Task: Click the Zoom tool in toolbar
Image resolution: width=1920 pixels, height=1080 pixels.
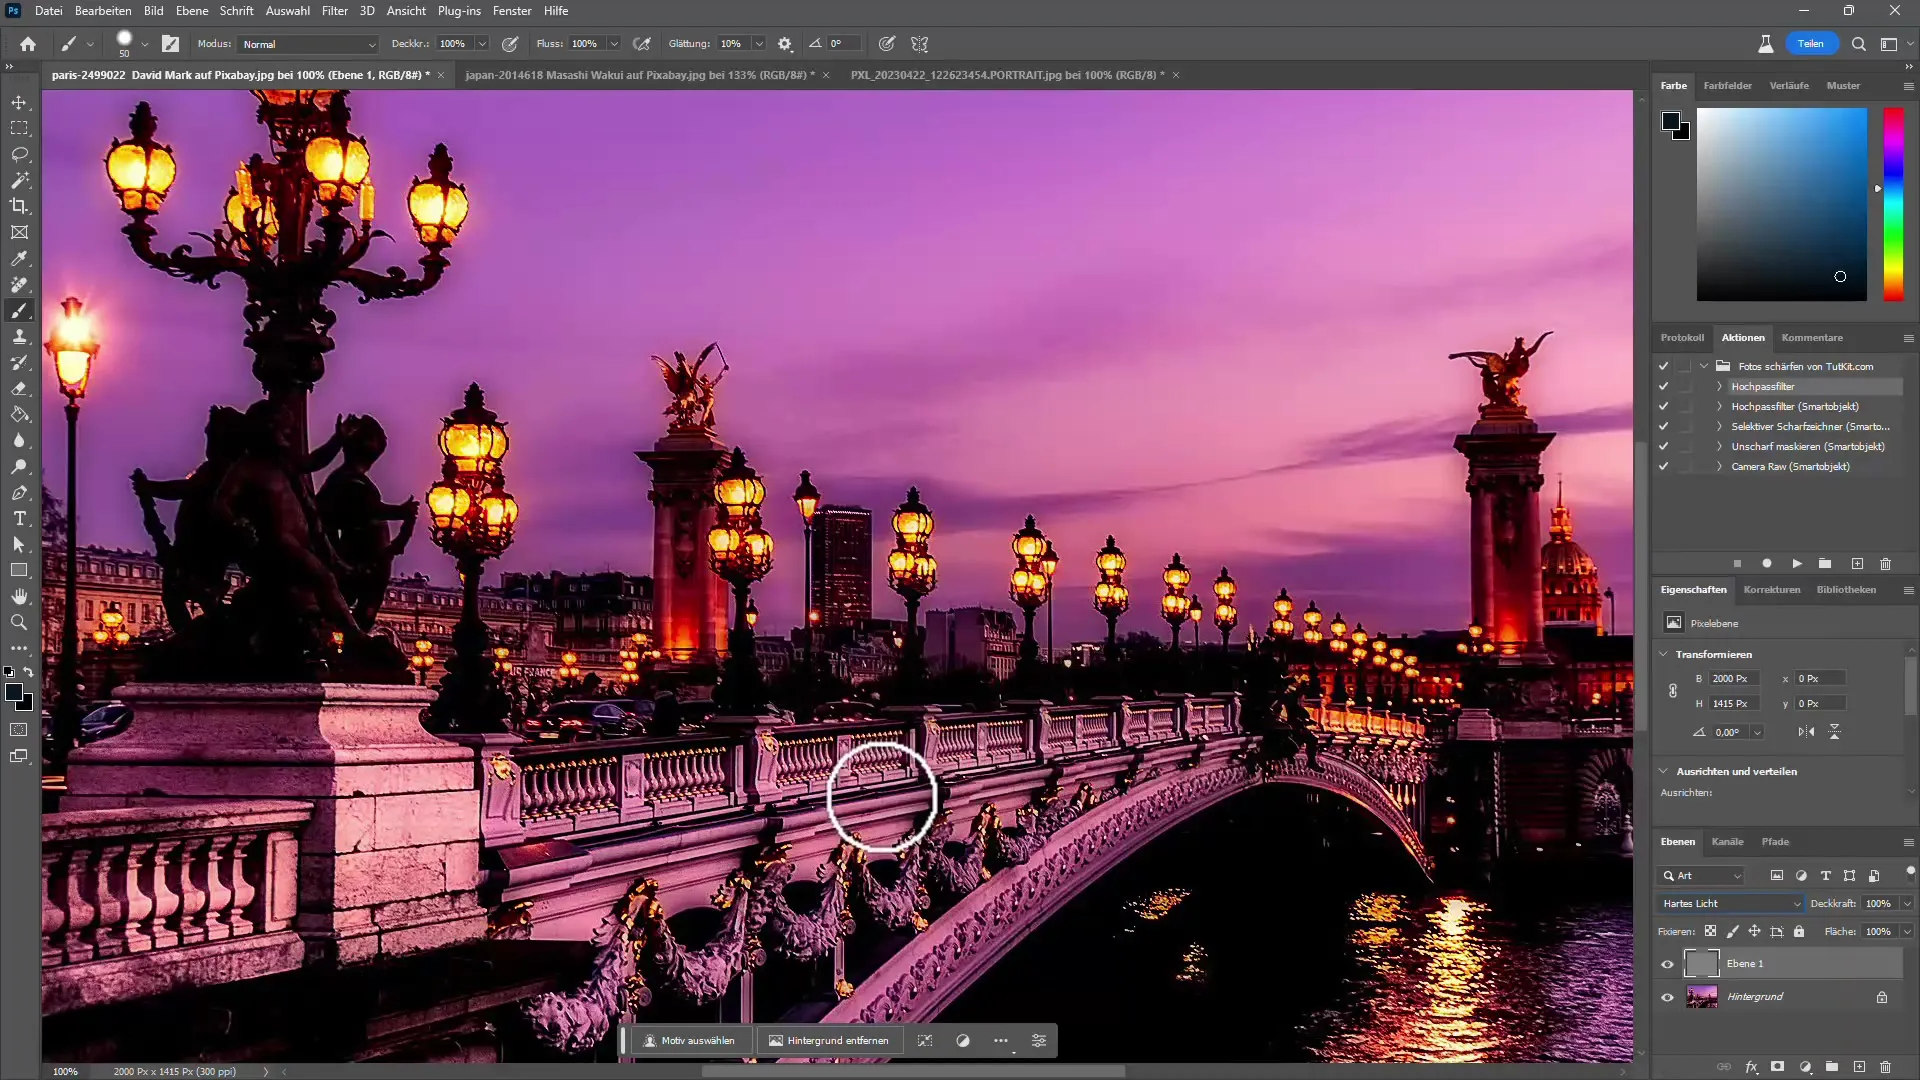Action: [18, 622]
